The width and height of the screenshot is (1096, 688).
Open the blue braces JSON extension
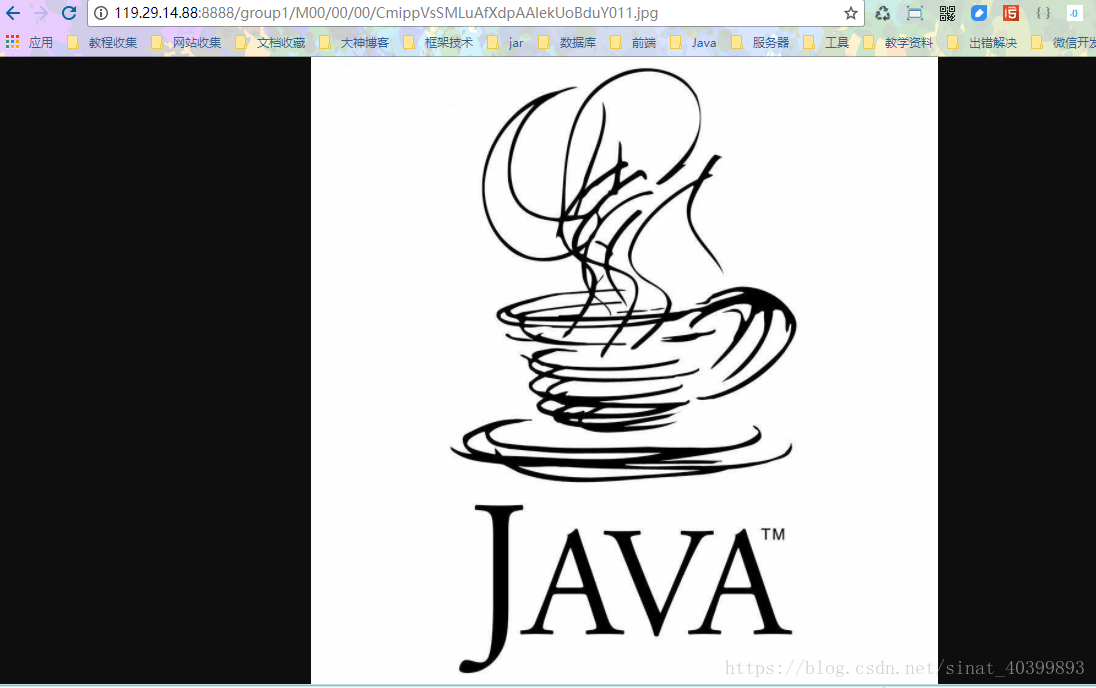tap(1074, 13)
